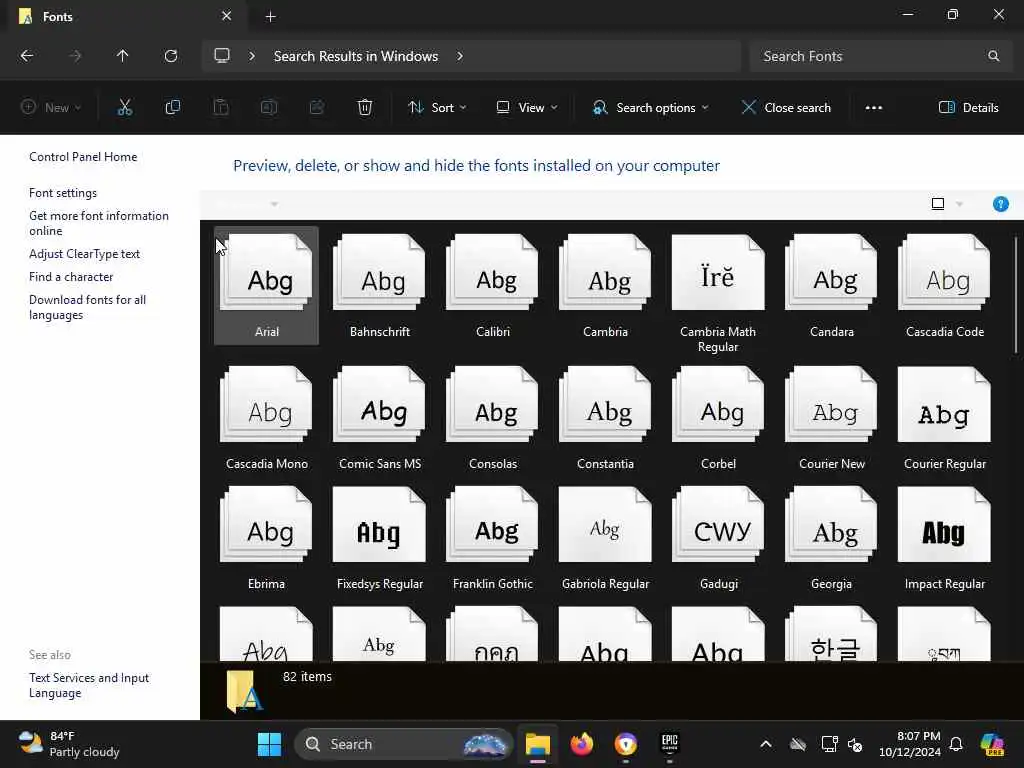Select the Impact Regular font

click(x=944, y=538)
